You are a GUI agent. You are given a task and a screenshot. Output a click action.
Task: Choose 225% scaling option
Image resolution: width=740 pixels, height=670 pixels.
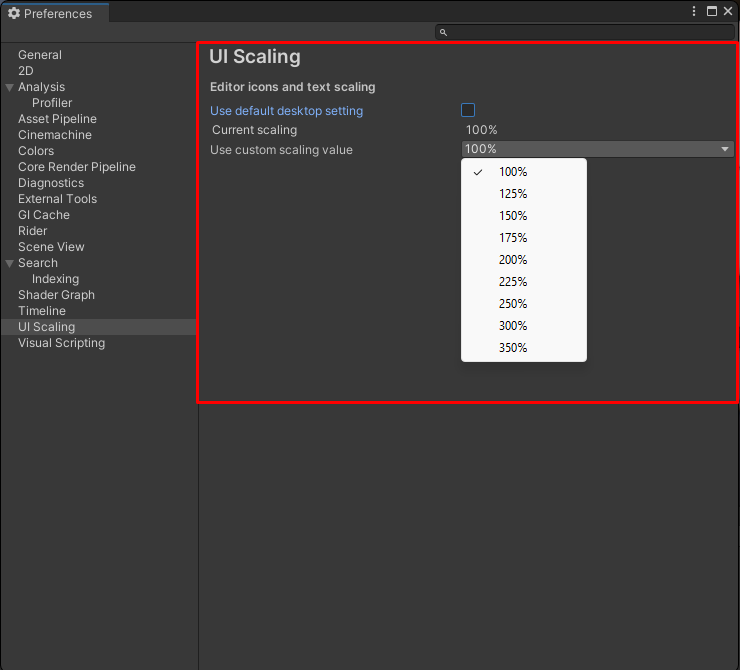tap(524, 282)
